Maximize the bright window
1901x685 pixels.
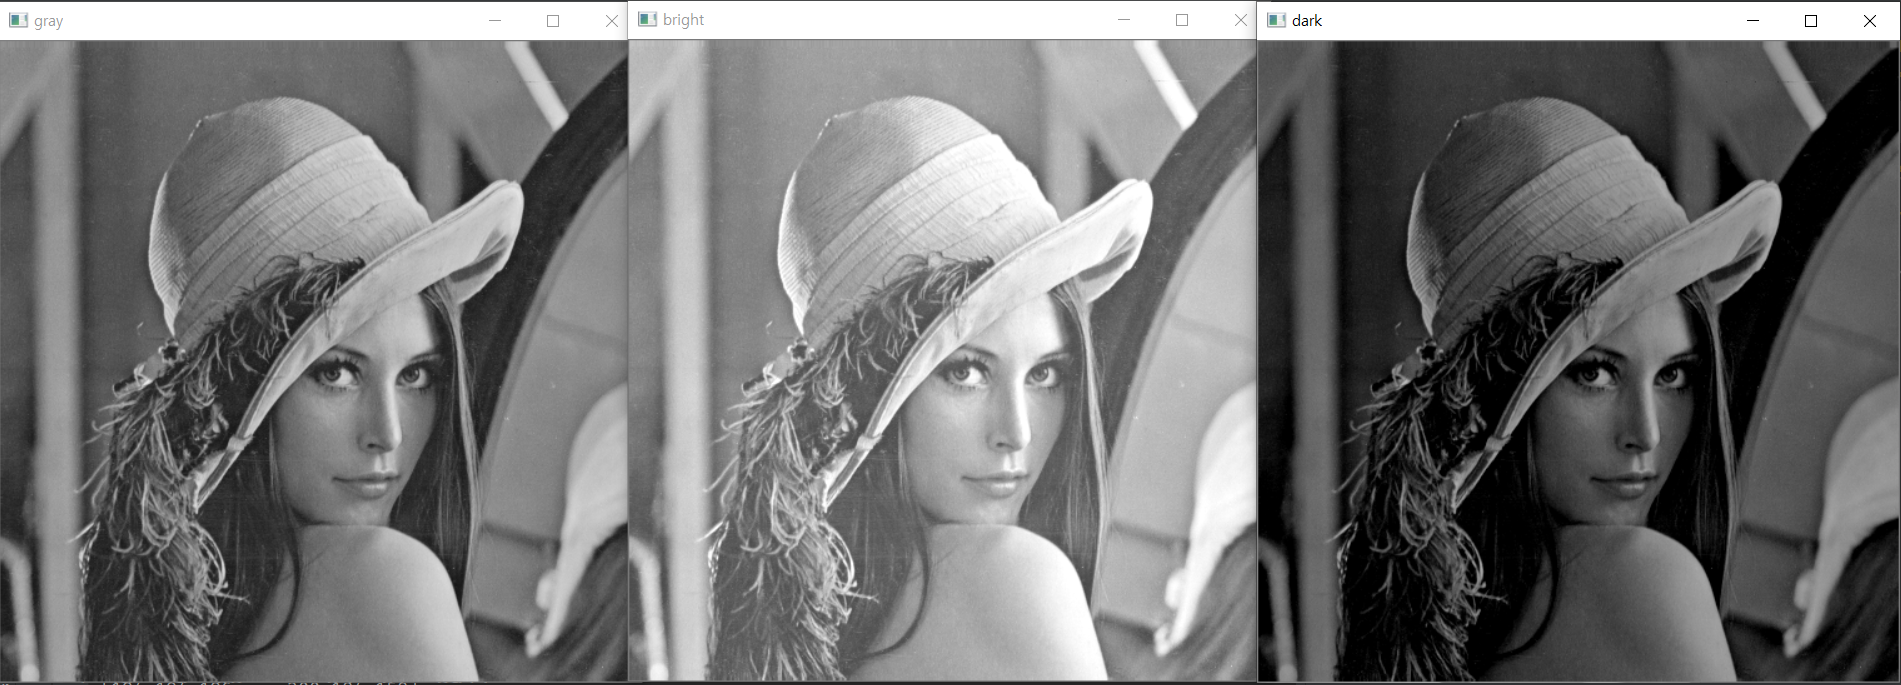click(1182, 19)
